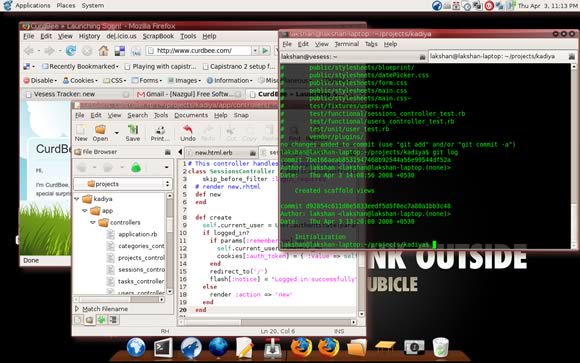Open Capistrano 2 setup bookmark
Viewport: 580px width, 363px height.
click(239, 67)
